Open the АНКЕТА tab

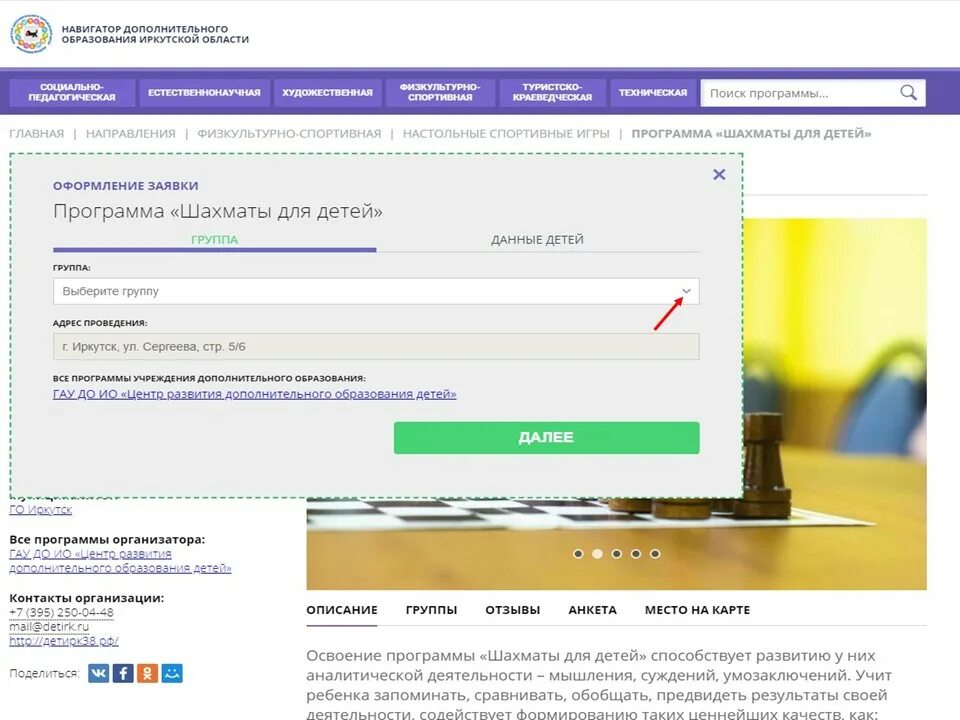coord(592,610)
